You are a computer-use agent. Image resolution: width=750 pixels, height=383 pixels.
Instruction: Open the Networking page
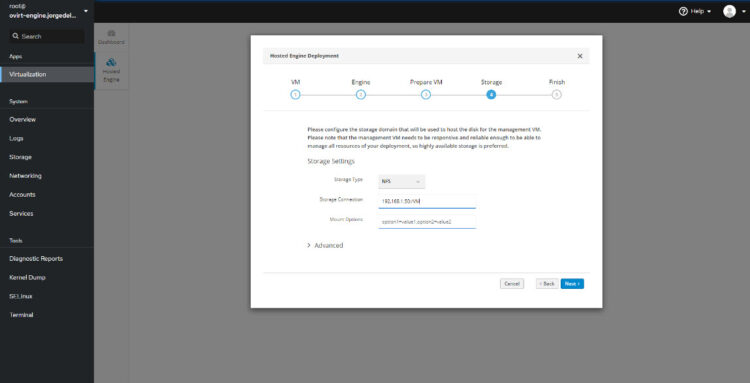pos(25,176)
